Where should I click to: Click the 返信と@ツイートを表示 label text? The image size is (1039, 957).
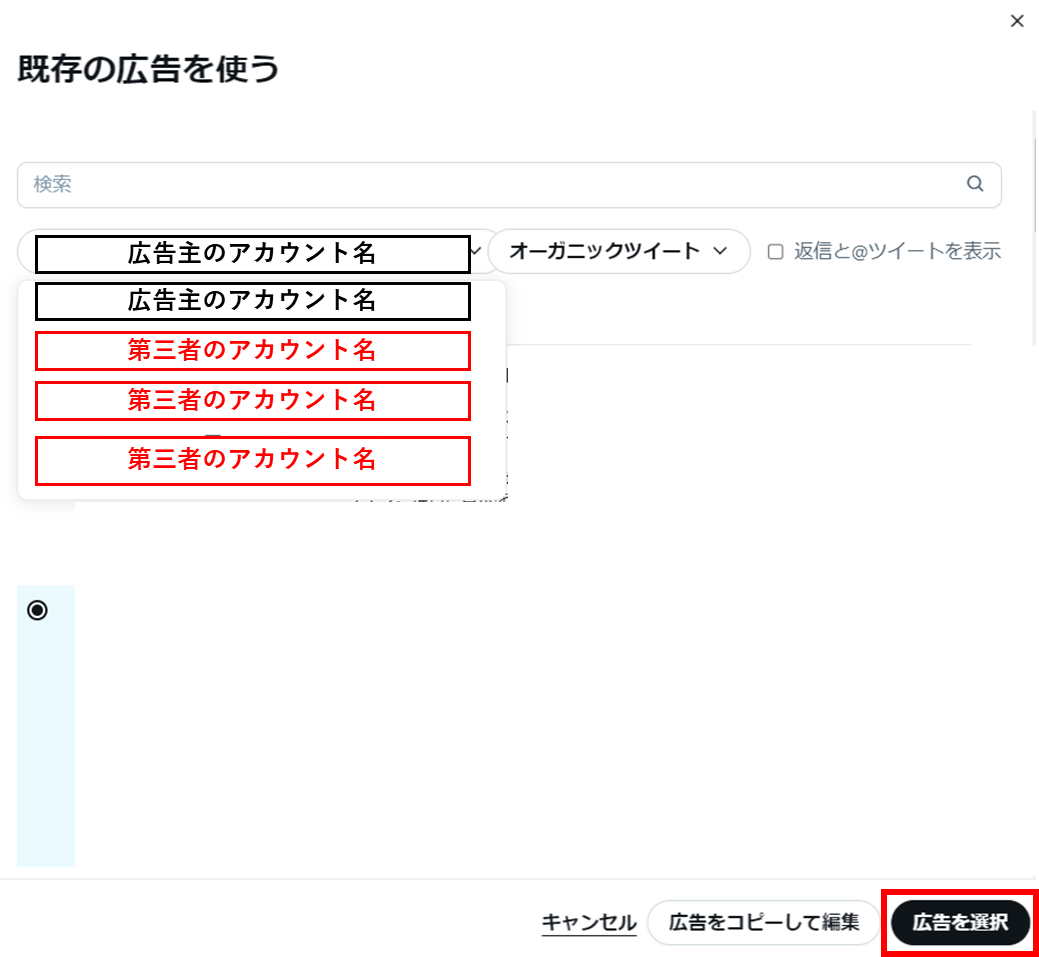point(897,252)
